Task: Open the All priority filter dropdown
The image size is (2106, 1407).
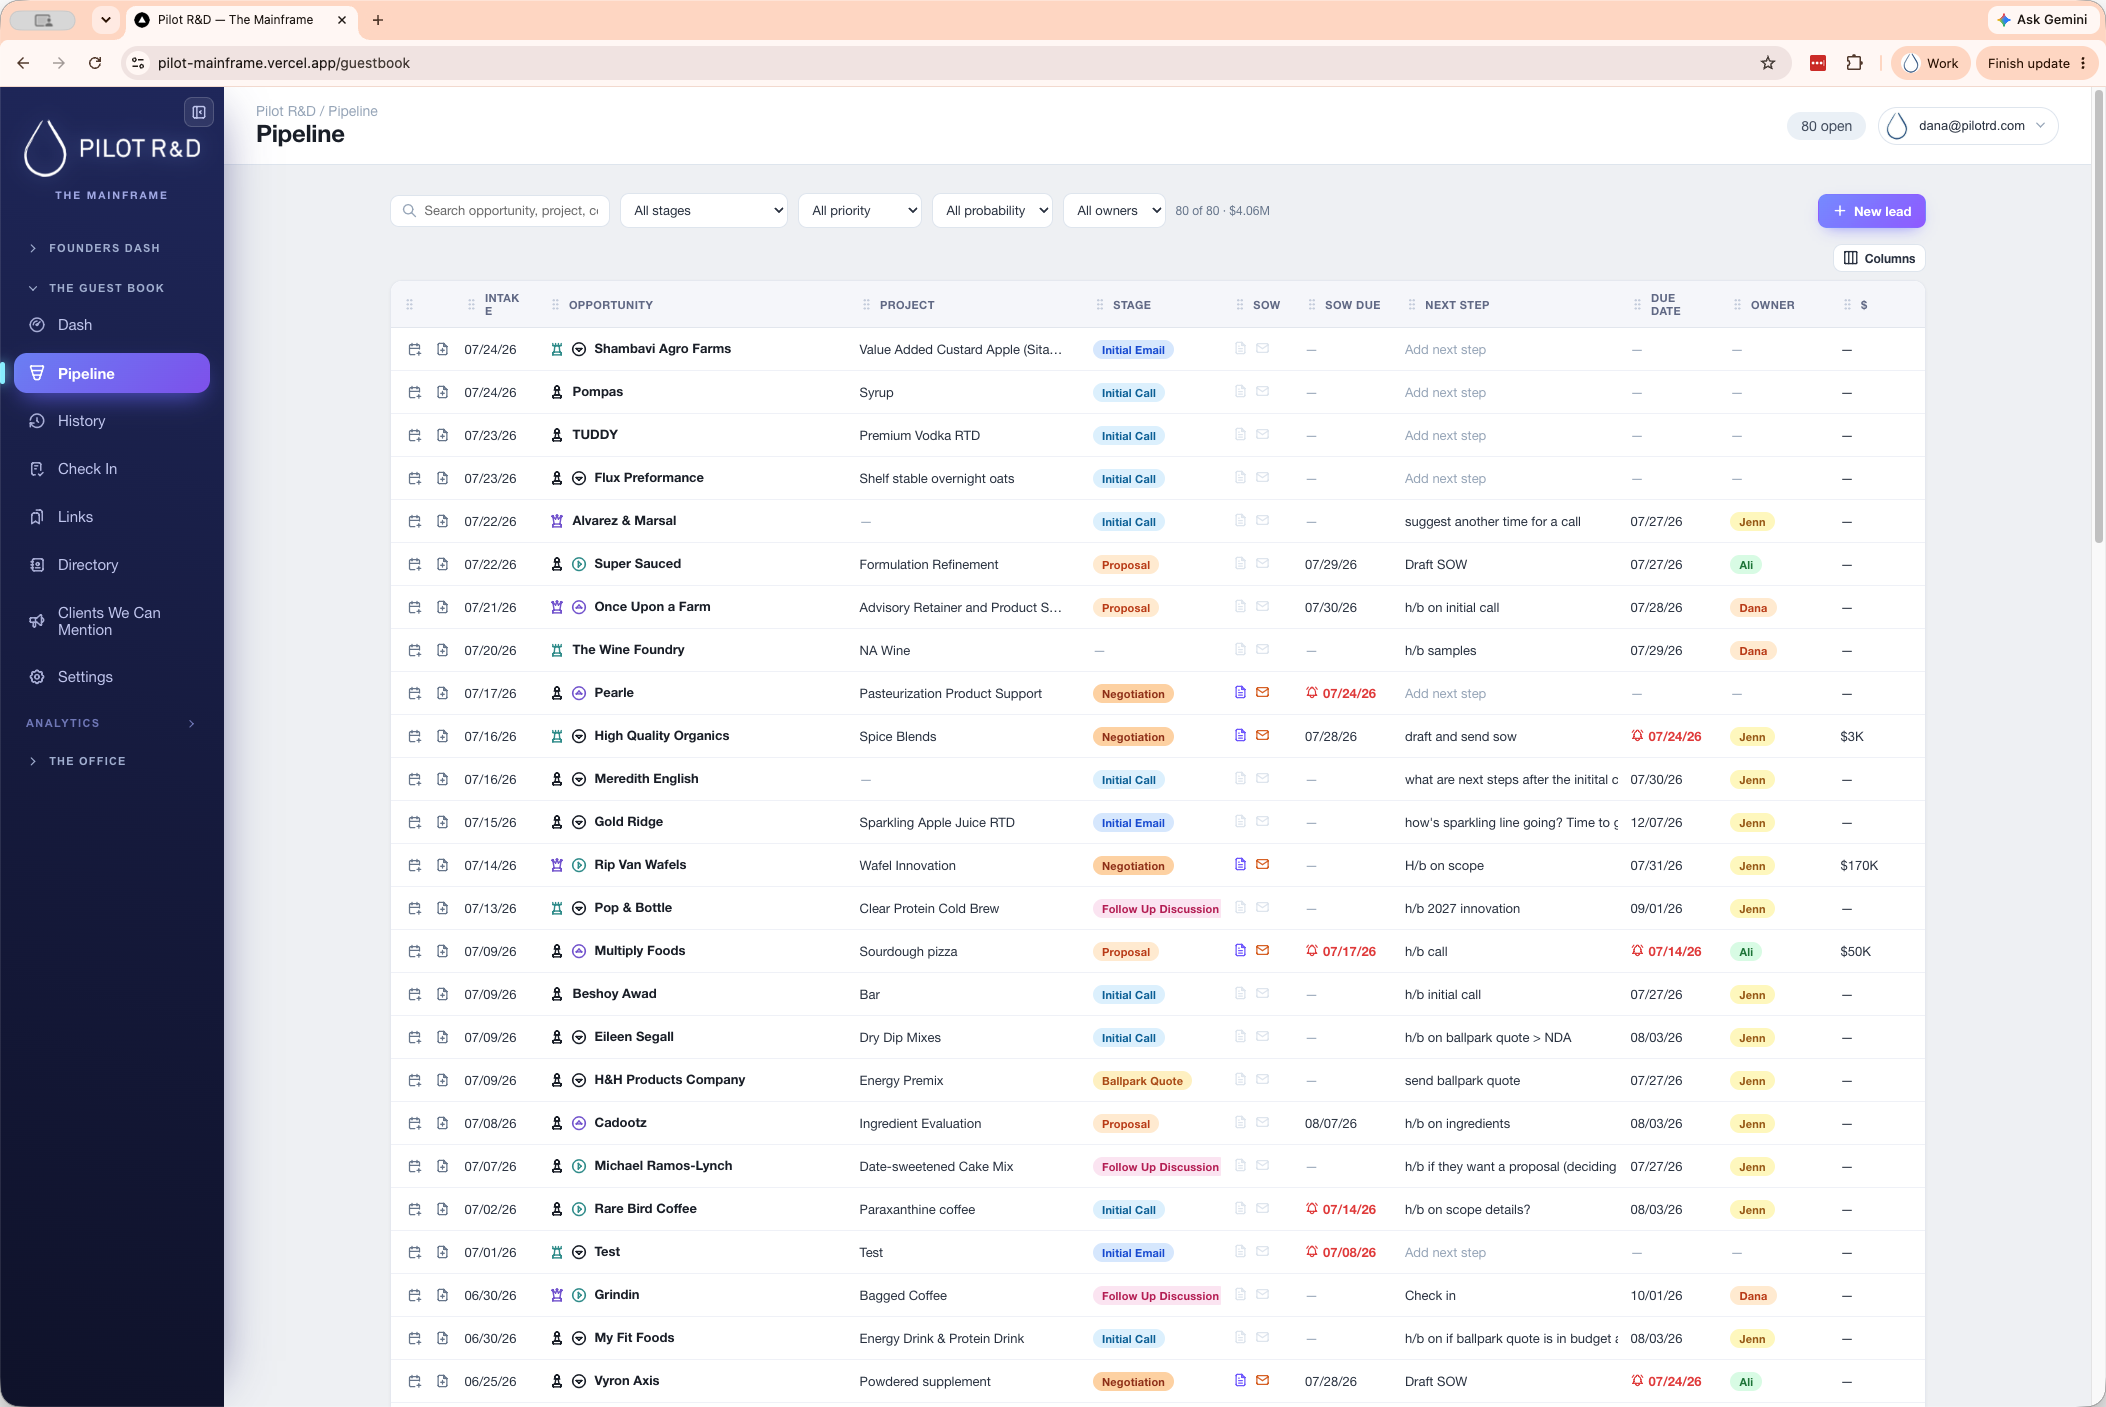Action: pos(860,211)
